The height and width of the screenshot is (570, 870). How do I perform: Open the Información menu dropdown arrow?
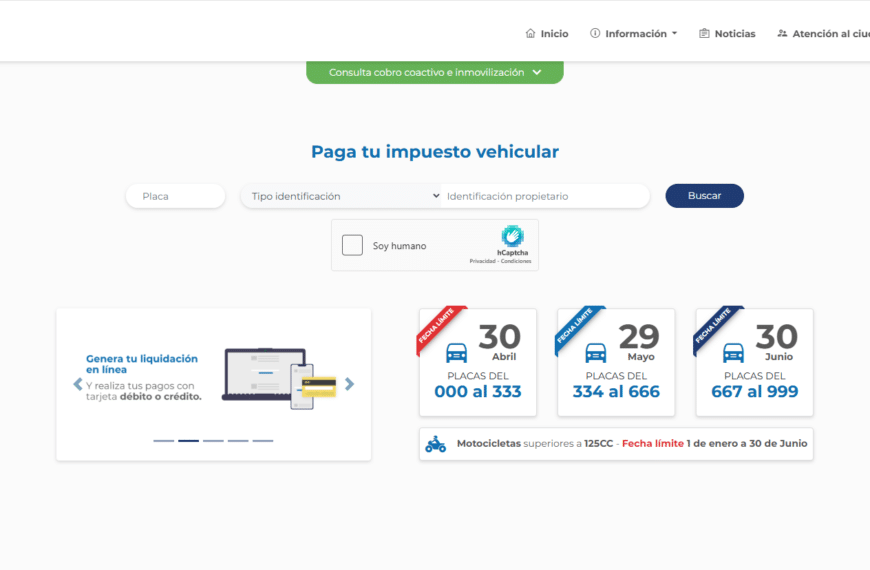675,33
